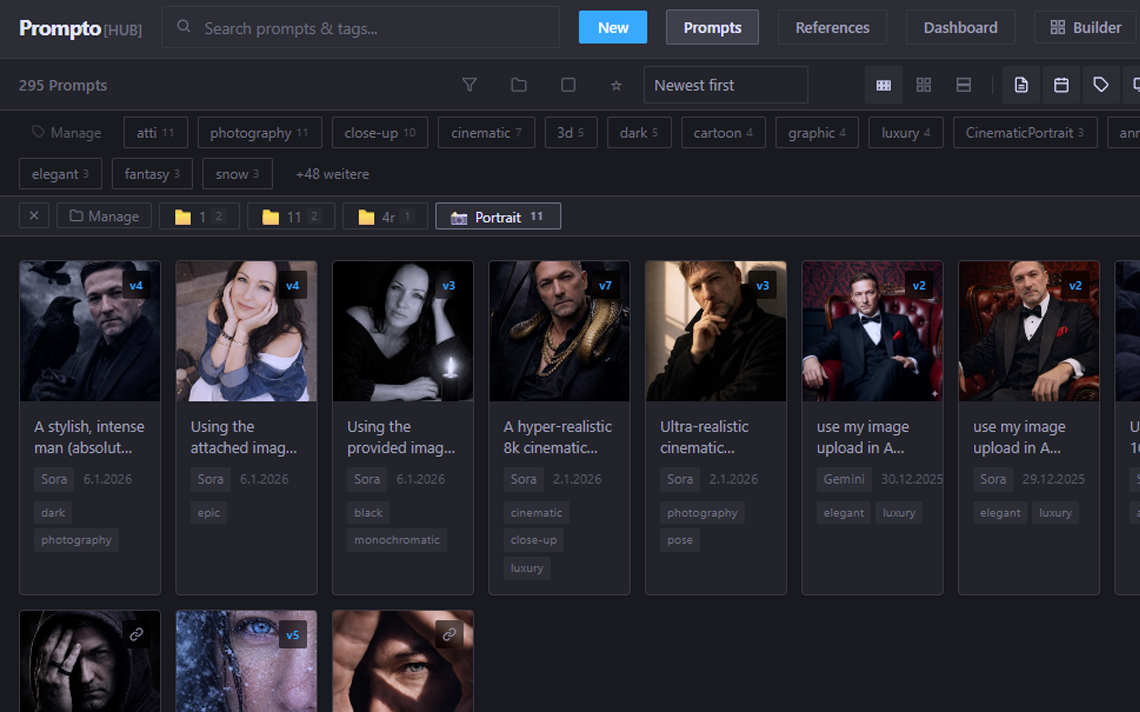1140x712 pixels.
Task: Click the document display icon
Action: pyautogui.click(x=1021, y=85)
